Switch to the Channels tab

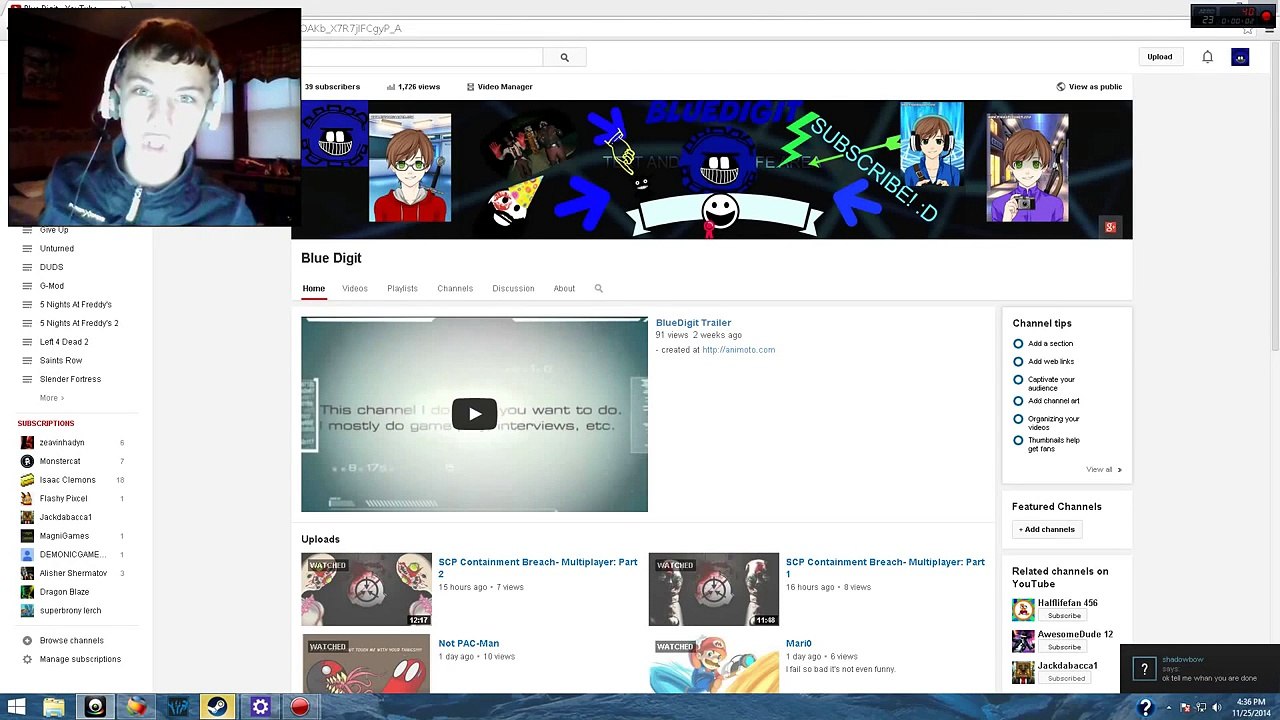pyautogui.click(x=455, y=288)
